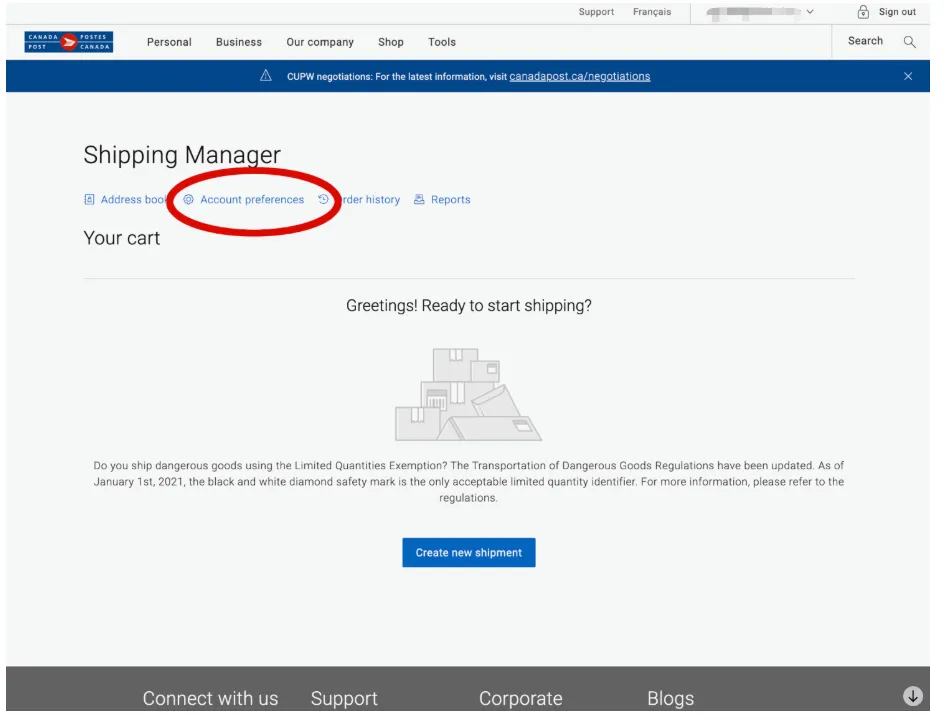This screenshot has height=720, width=944.
Task: Open the Tools navigation menu
Action: [x=441, y=42]
